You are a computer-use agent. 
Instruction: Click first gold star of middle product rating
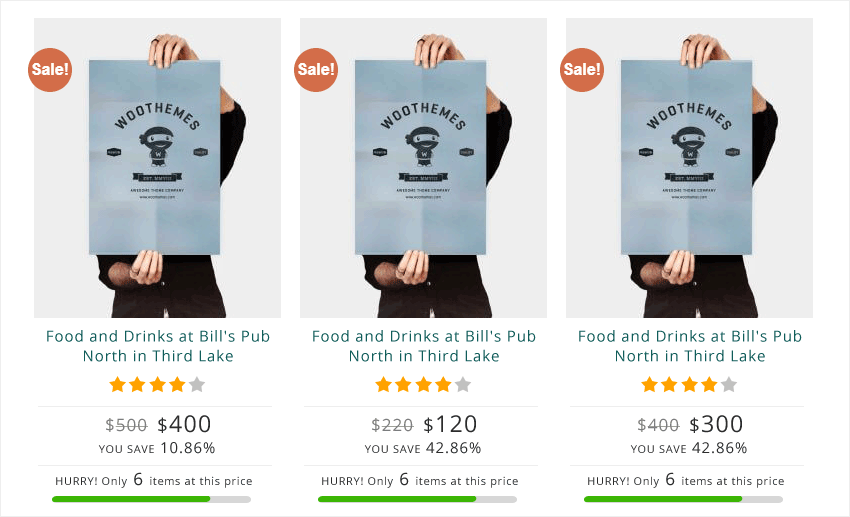pyautogui.click(x=383, y=385)
